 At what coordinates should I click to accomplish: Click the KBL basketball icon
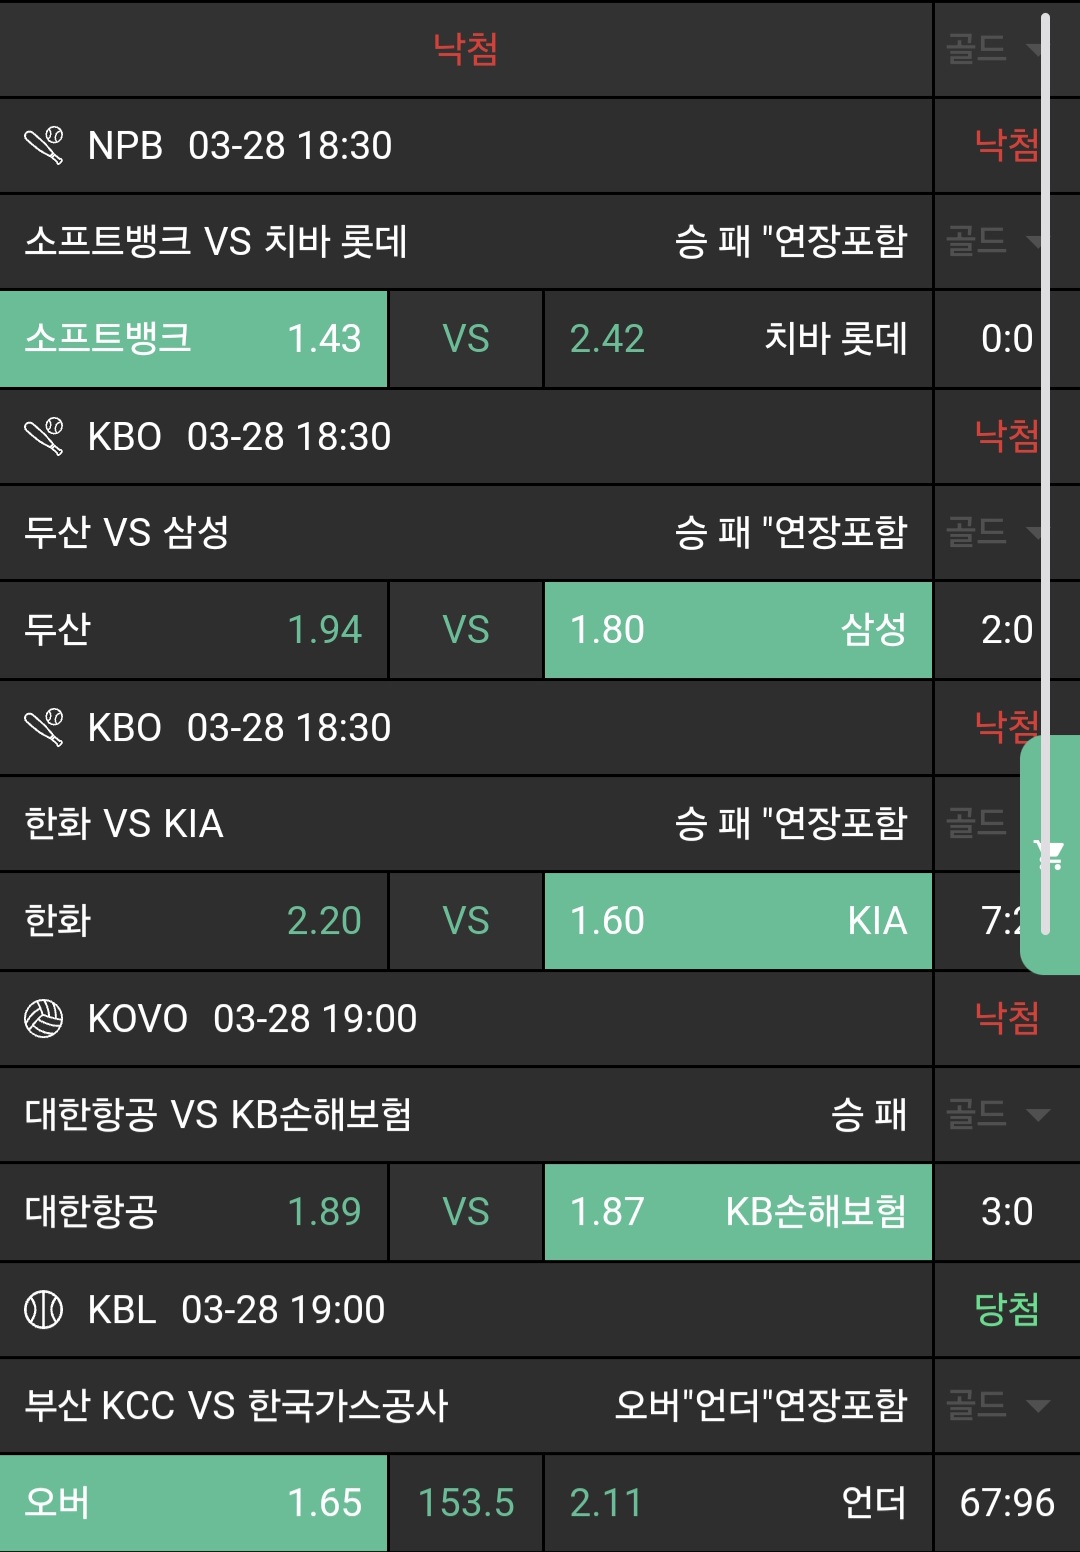[44, 1310]
